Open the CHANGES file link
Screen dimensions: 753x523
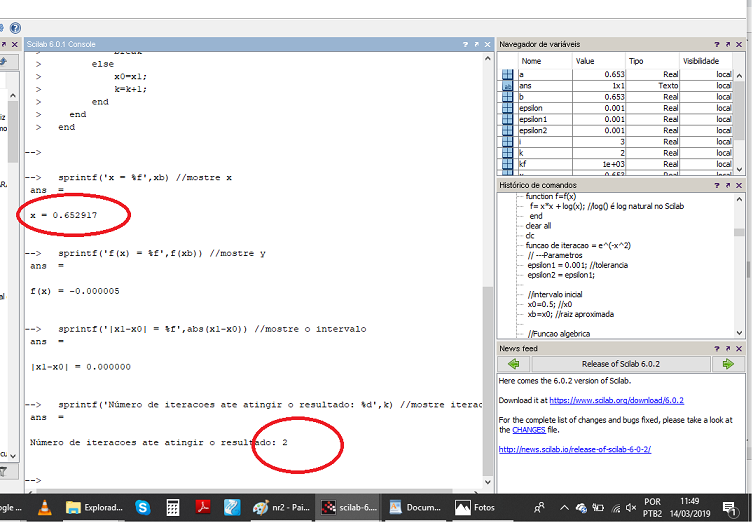point(528,429)
